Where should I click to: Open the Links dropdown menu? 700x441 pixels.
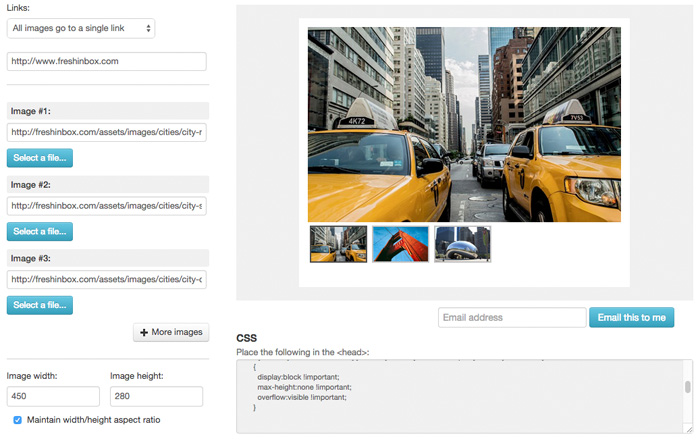[81, 29]
